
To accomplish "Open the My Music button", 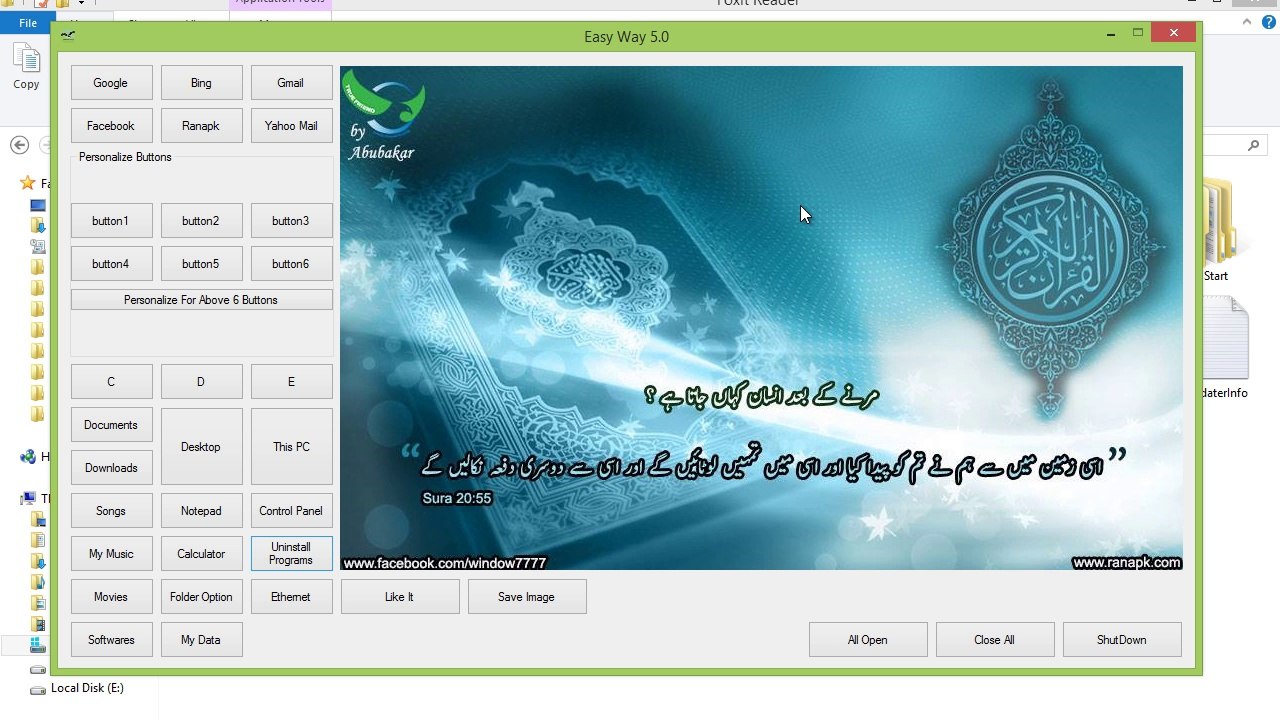I will 111,554.
